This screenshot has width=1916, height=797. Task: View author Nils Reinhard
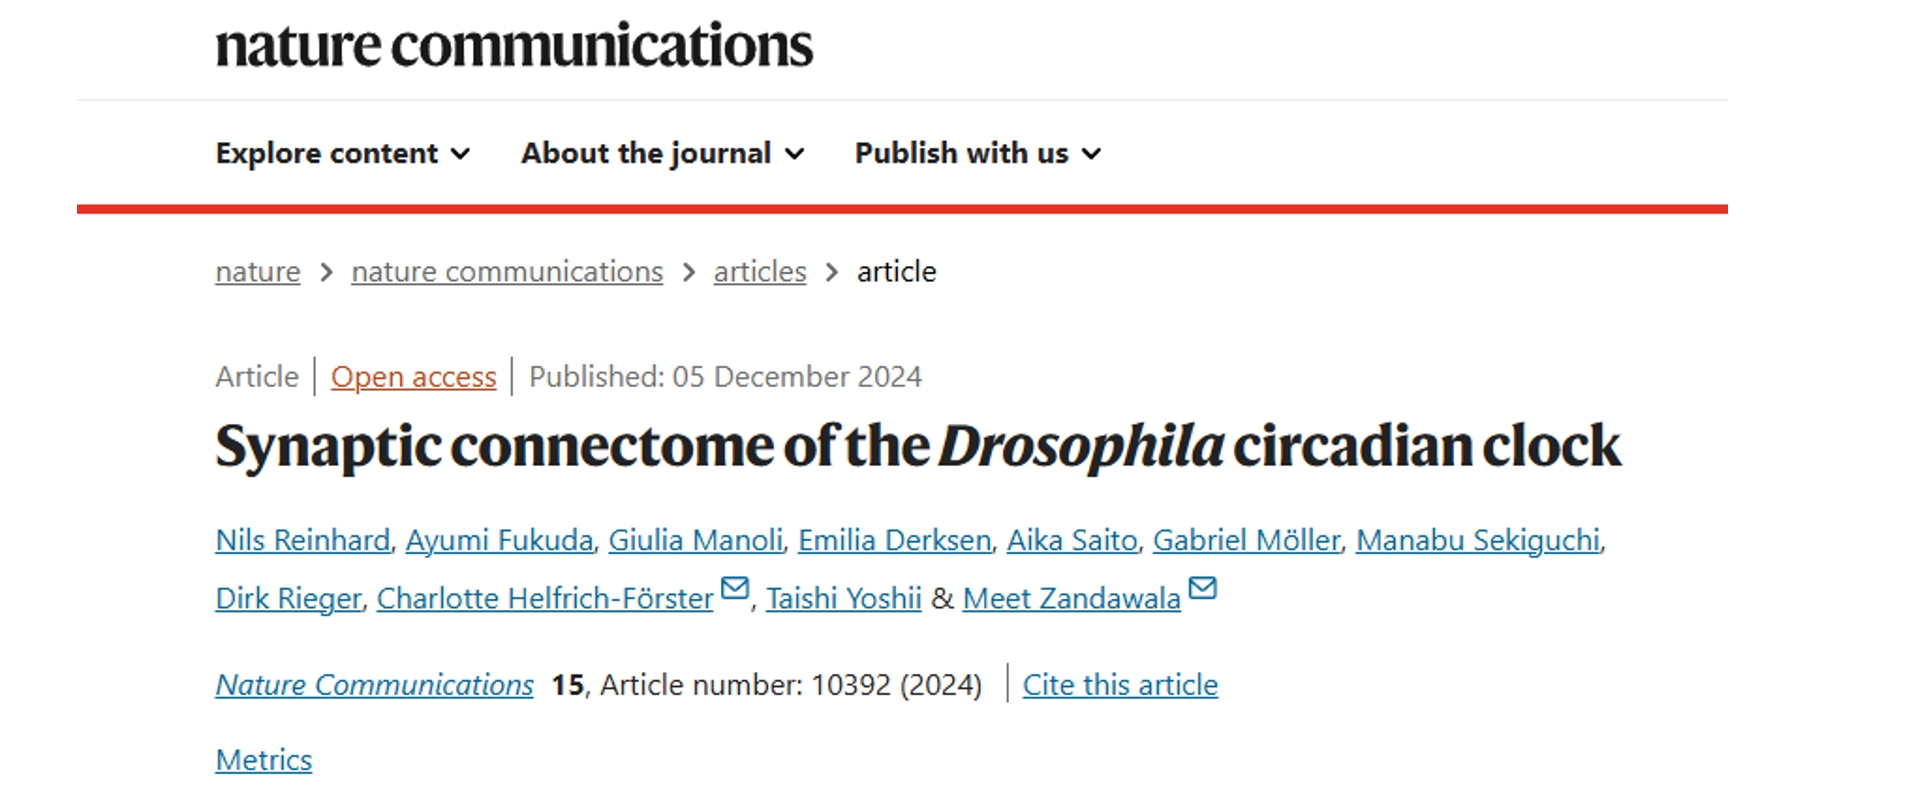pyautogui.click(x=303, y=540)
